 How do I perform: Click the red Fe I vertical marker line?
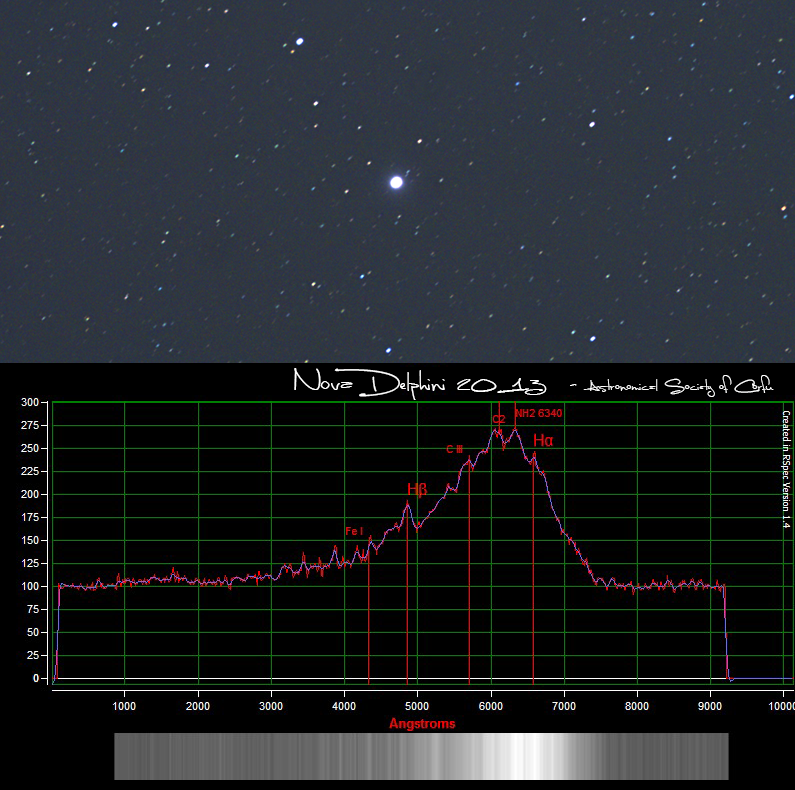[369, 616]
